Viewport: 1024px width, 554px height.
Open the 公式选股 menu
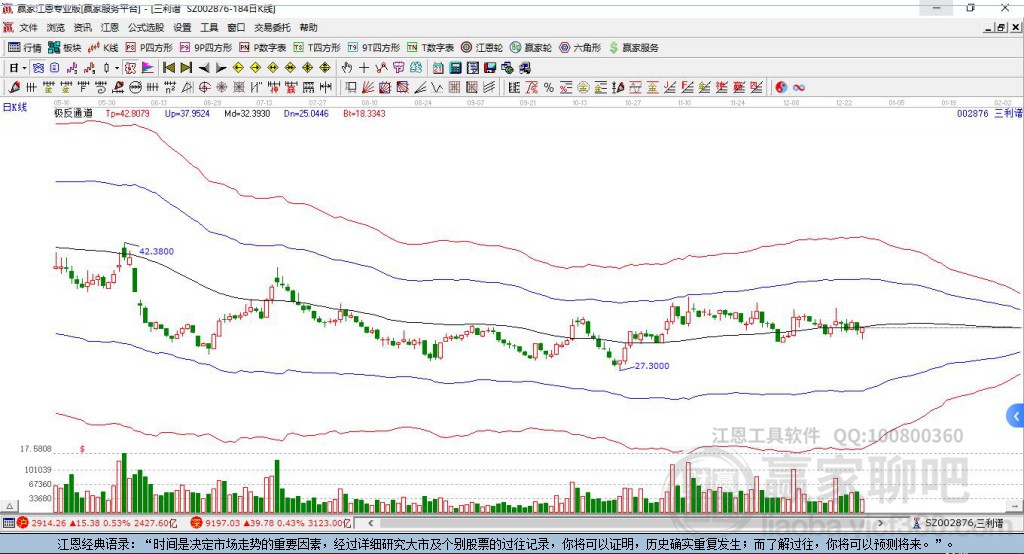click(146, 27)
